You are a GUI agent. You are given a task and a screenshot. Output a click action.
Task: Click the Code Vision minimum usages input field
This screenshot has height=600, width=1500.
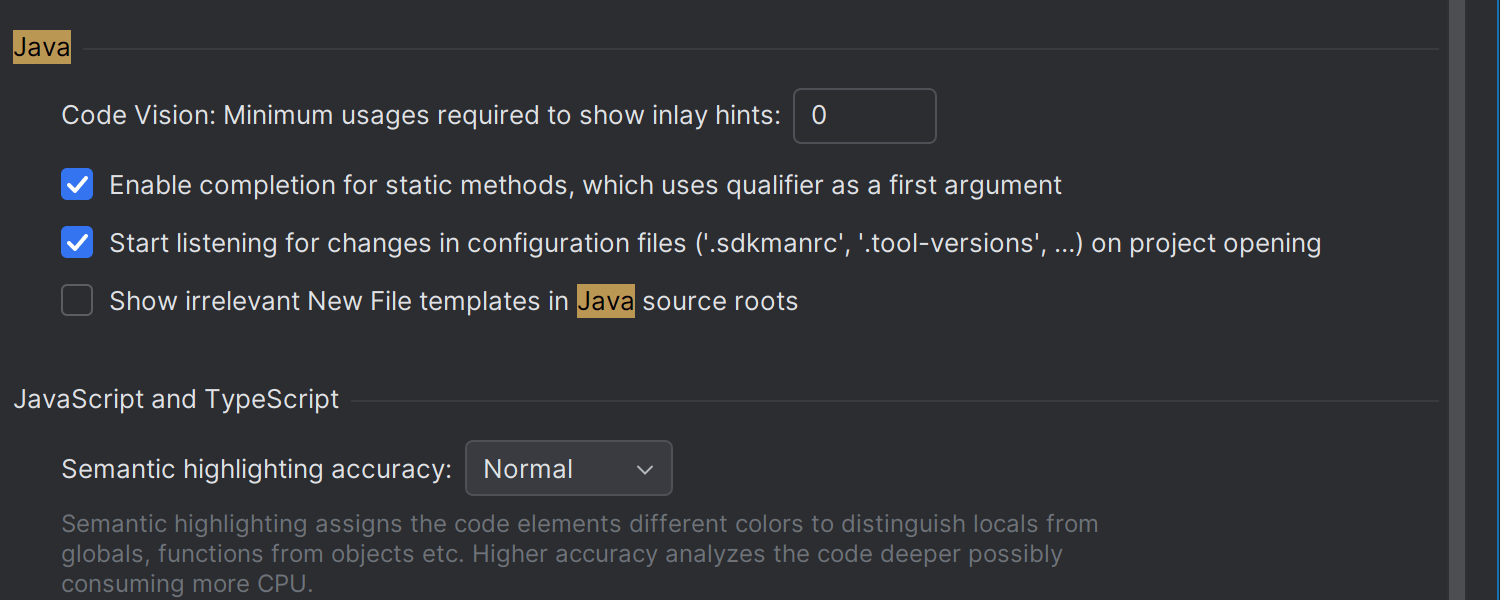[864, 116]
